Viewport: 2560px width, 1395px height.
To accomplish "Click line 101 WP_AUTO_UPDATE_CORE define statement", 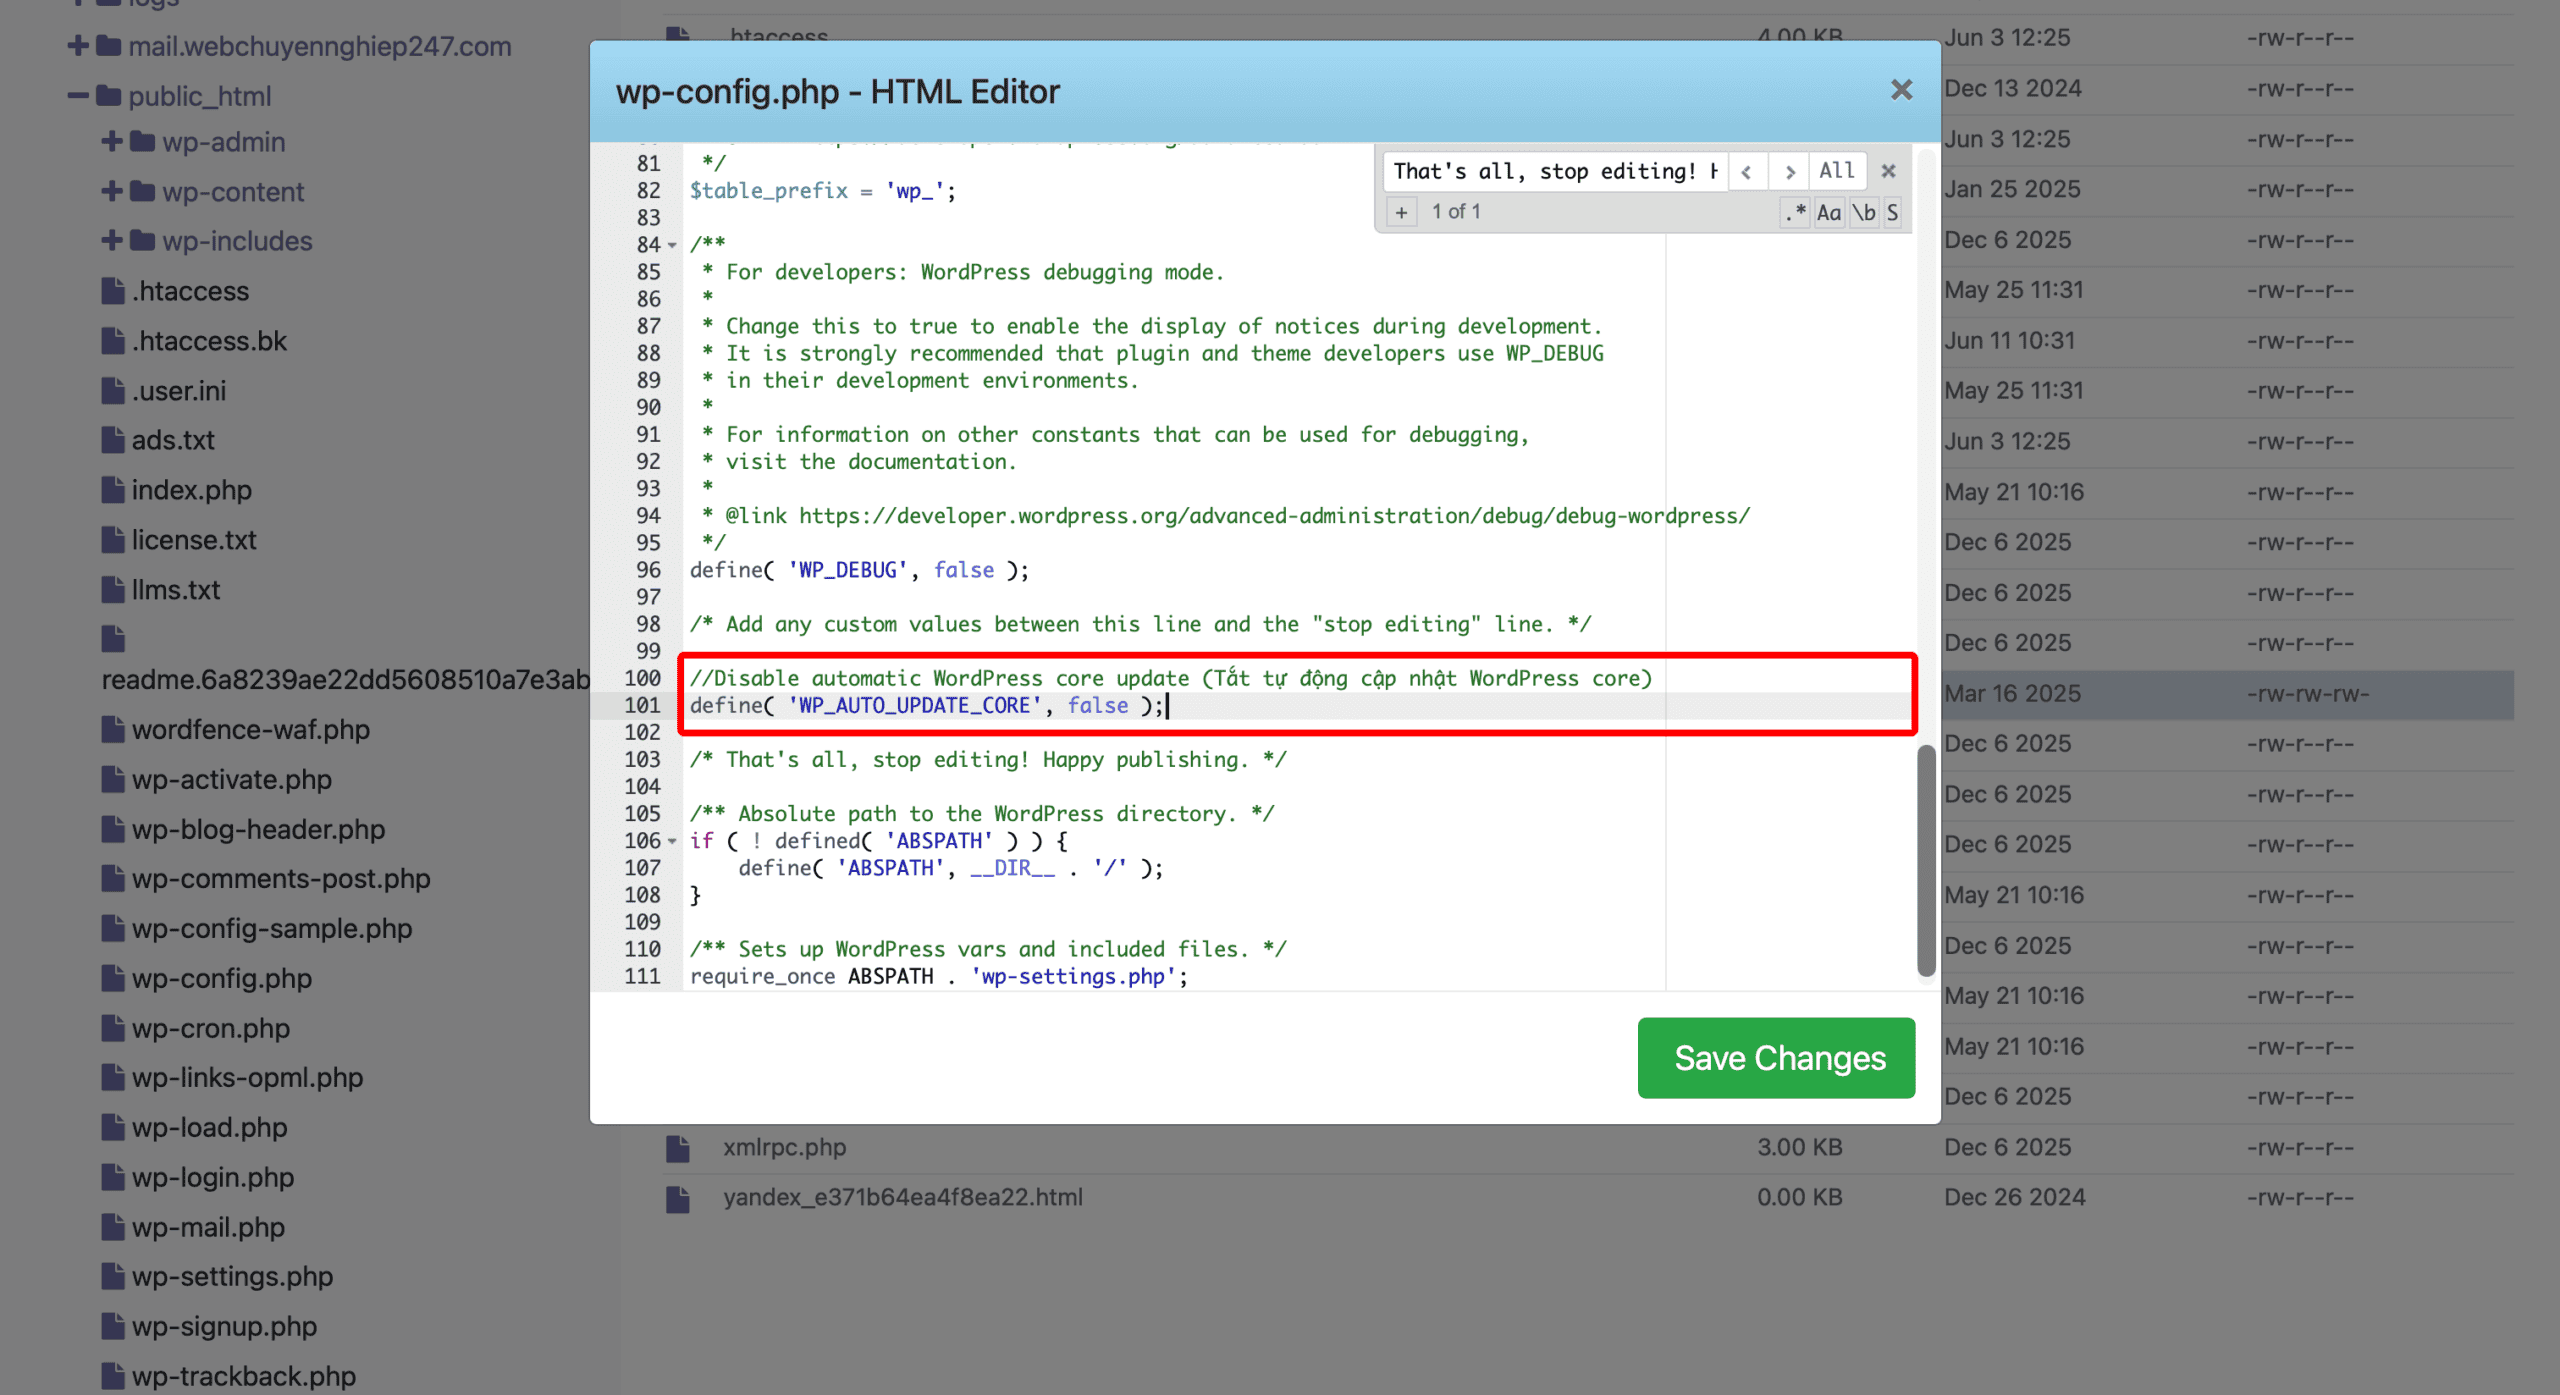I will 927,706.
